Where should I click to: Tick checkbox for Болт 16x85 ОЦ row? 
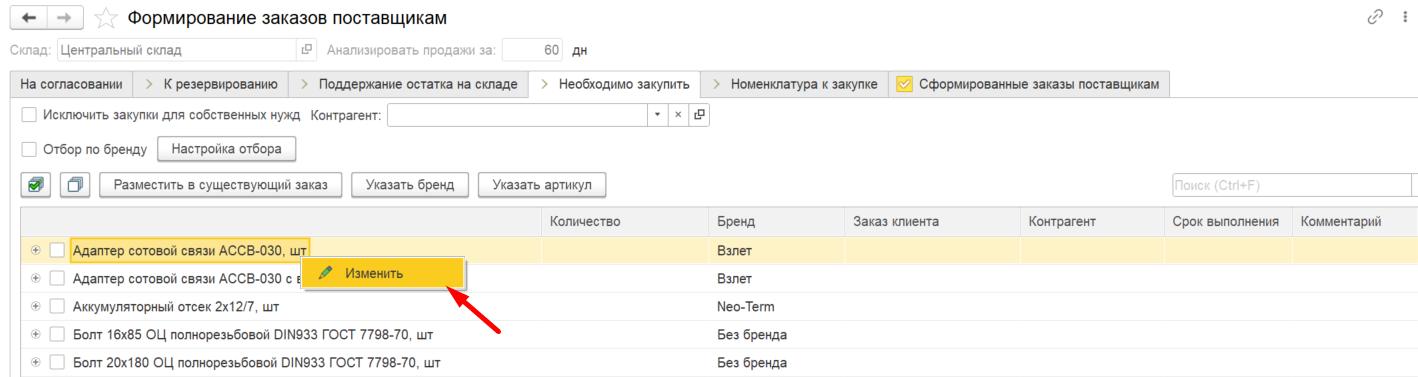tap(57, 334)
